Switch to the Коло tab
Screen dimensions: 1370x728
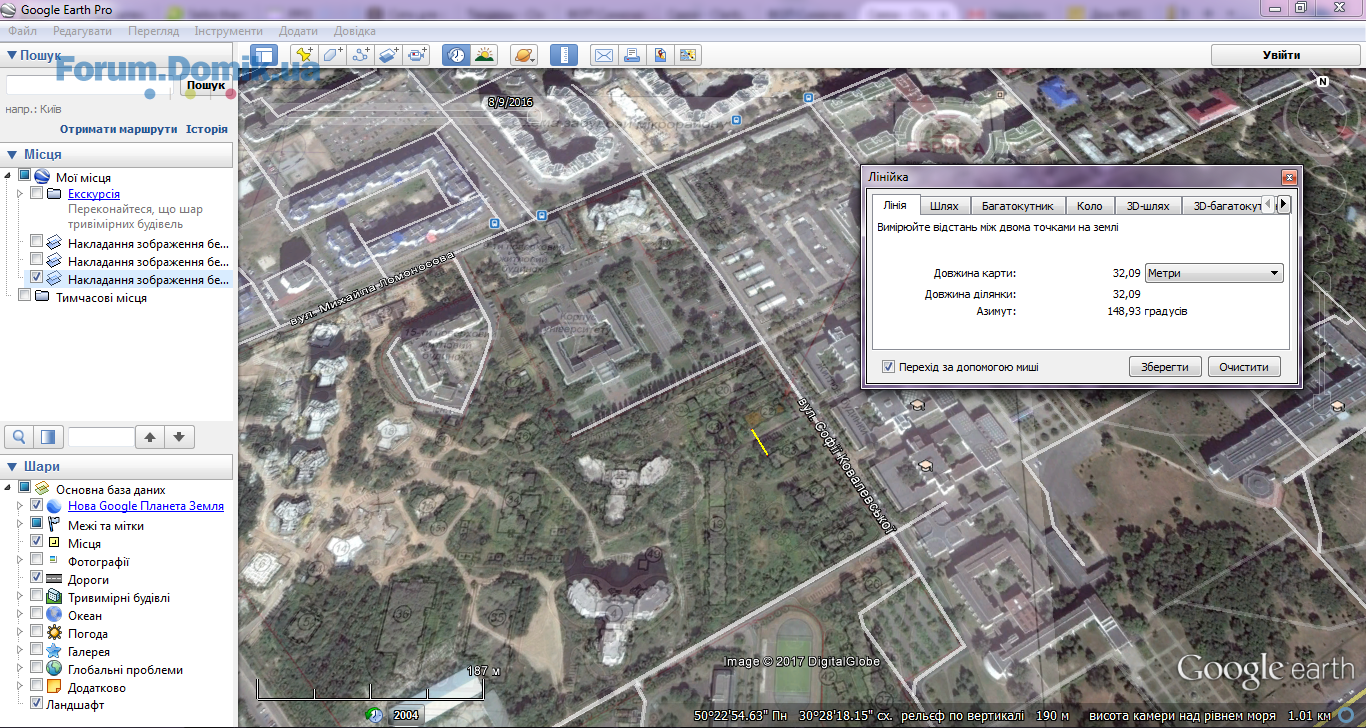point(1090,206)
